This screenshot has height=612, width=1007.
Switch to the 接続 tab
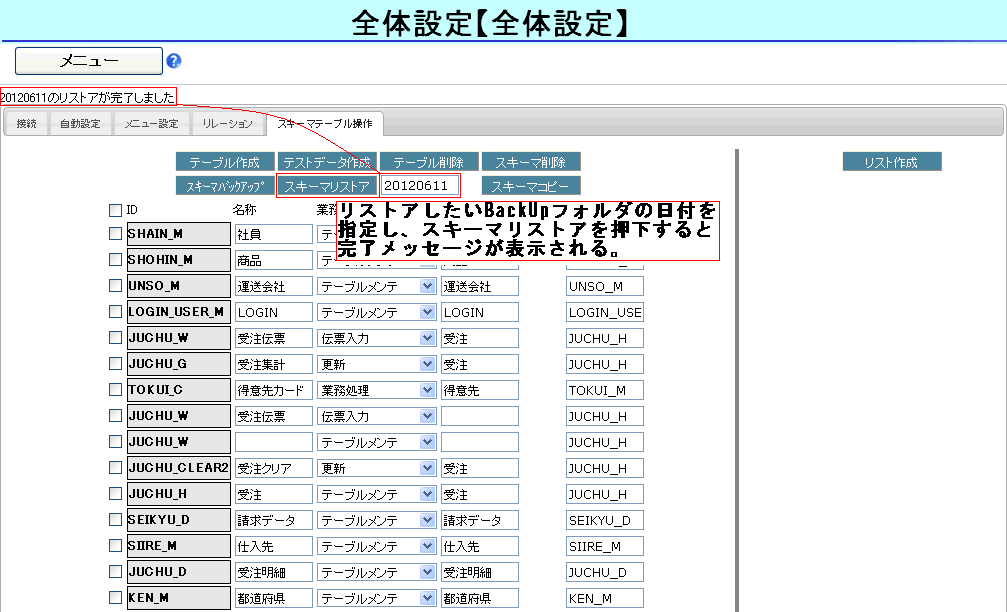[x=26, y=124]
